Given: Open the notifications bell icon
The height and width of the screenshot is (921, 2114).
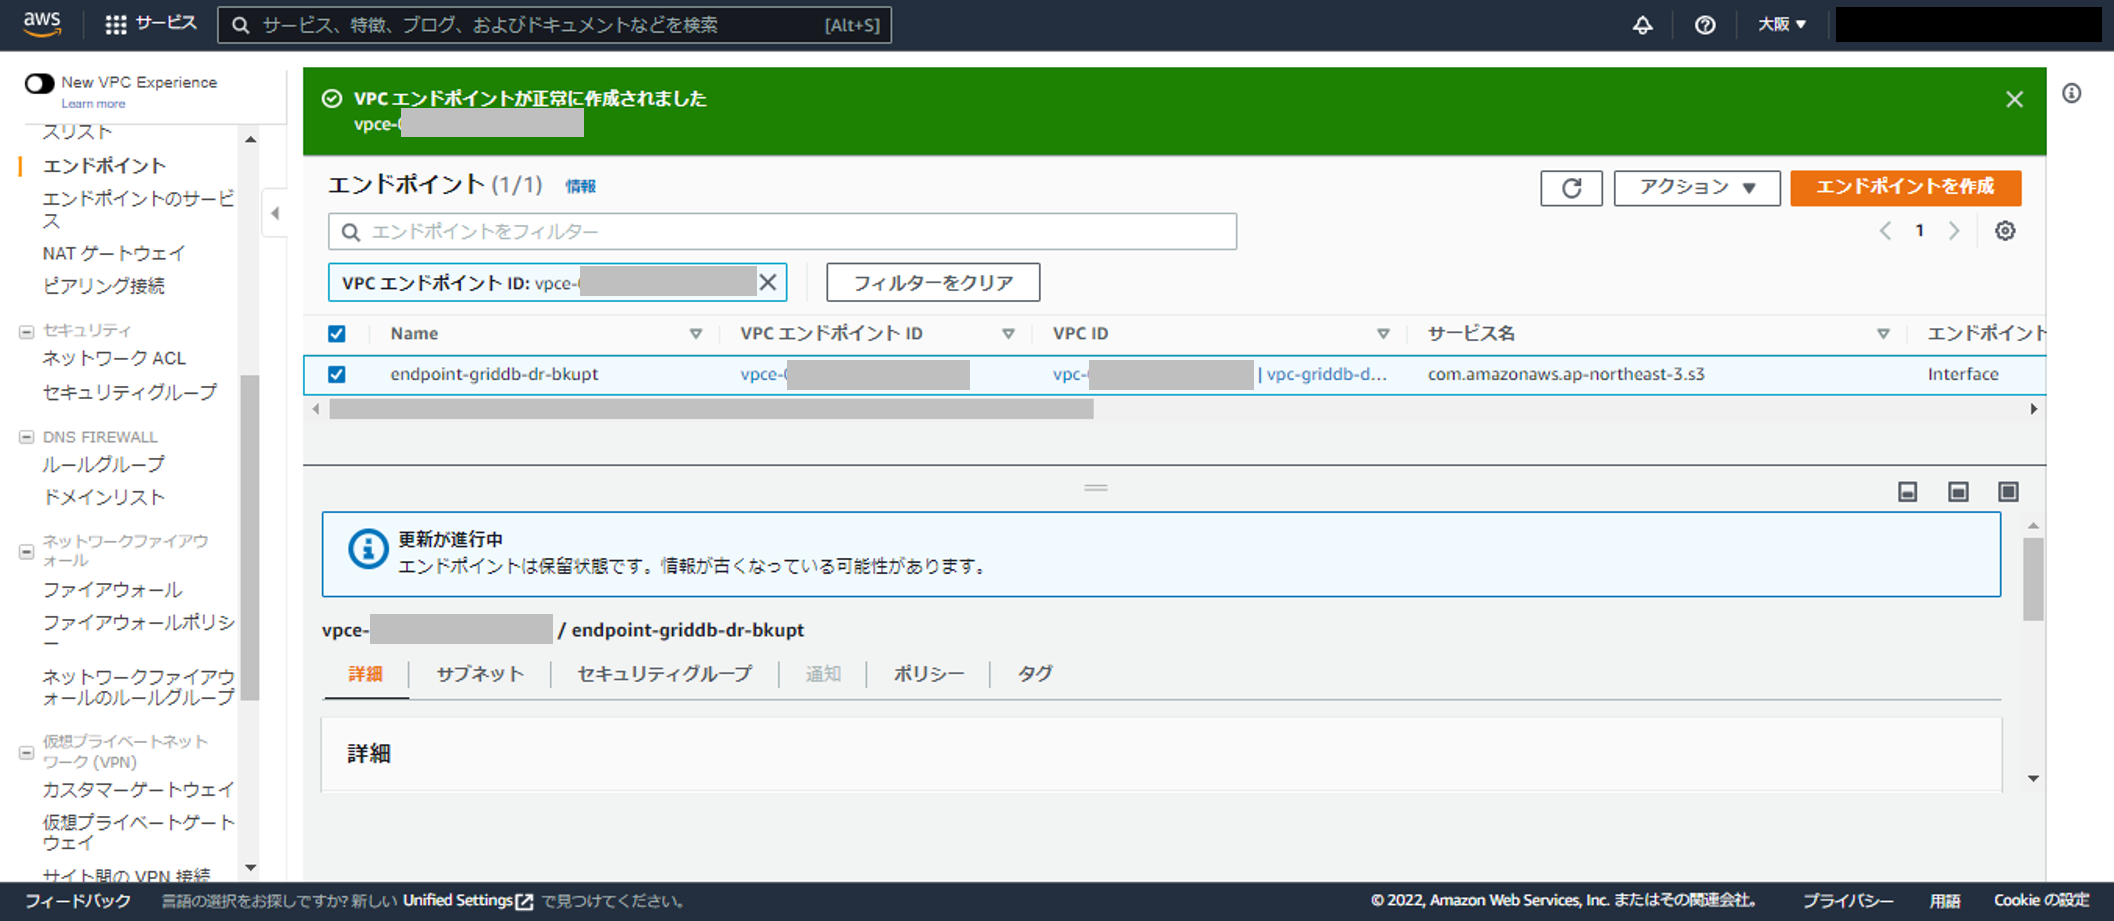Looking at the screenshot, I should [1642, 25].
